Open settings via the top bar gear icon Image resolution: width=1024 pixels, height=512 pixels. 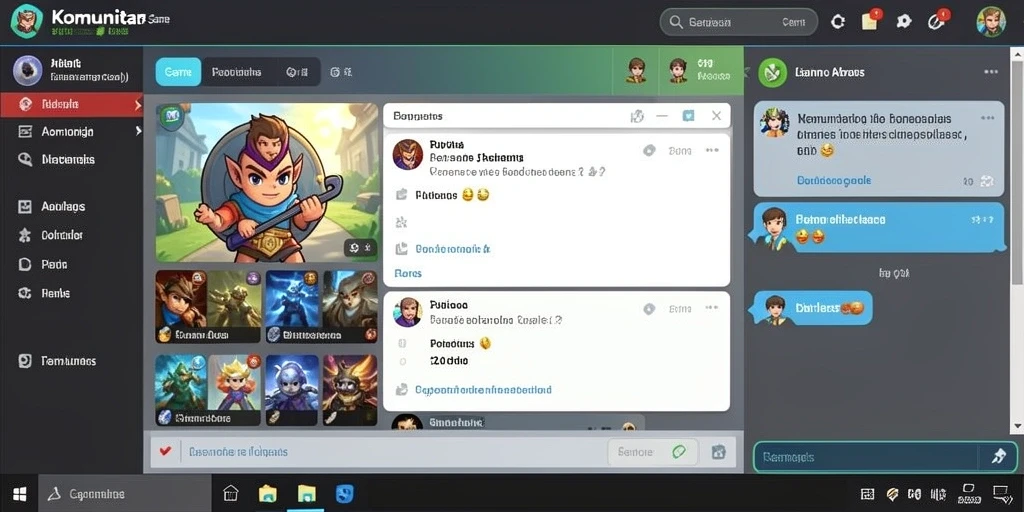point(904,22)
